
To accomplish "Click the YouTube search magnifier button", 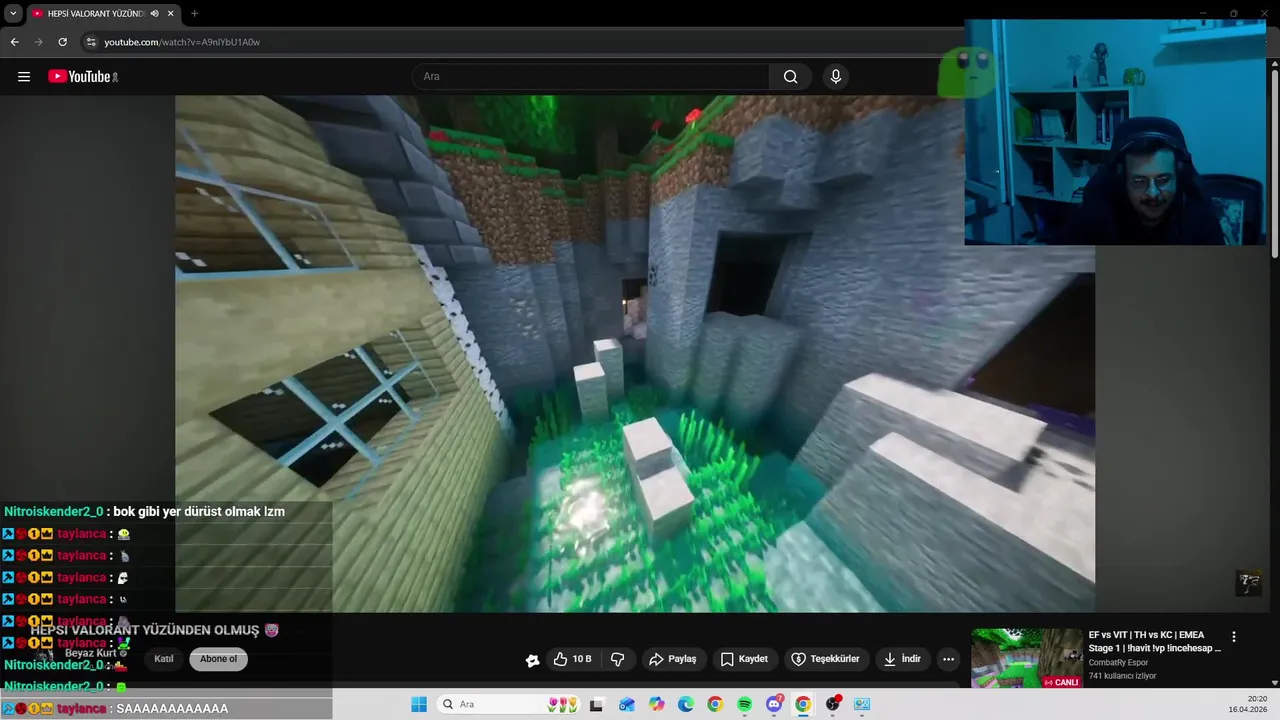I will tap(790, 77).
